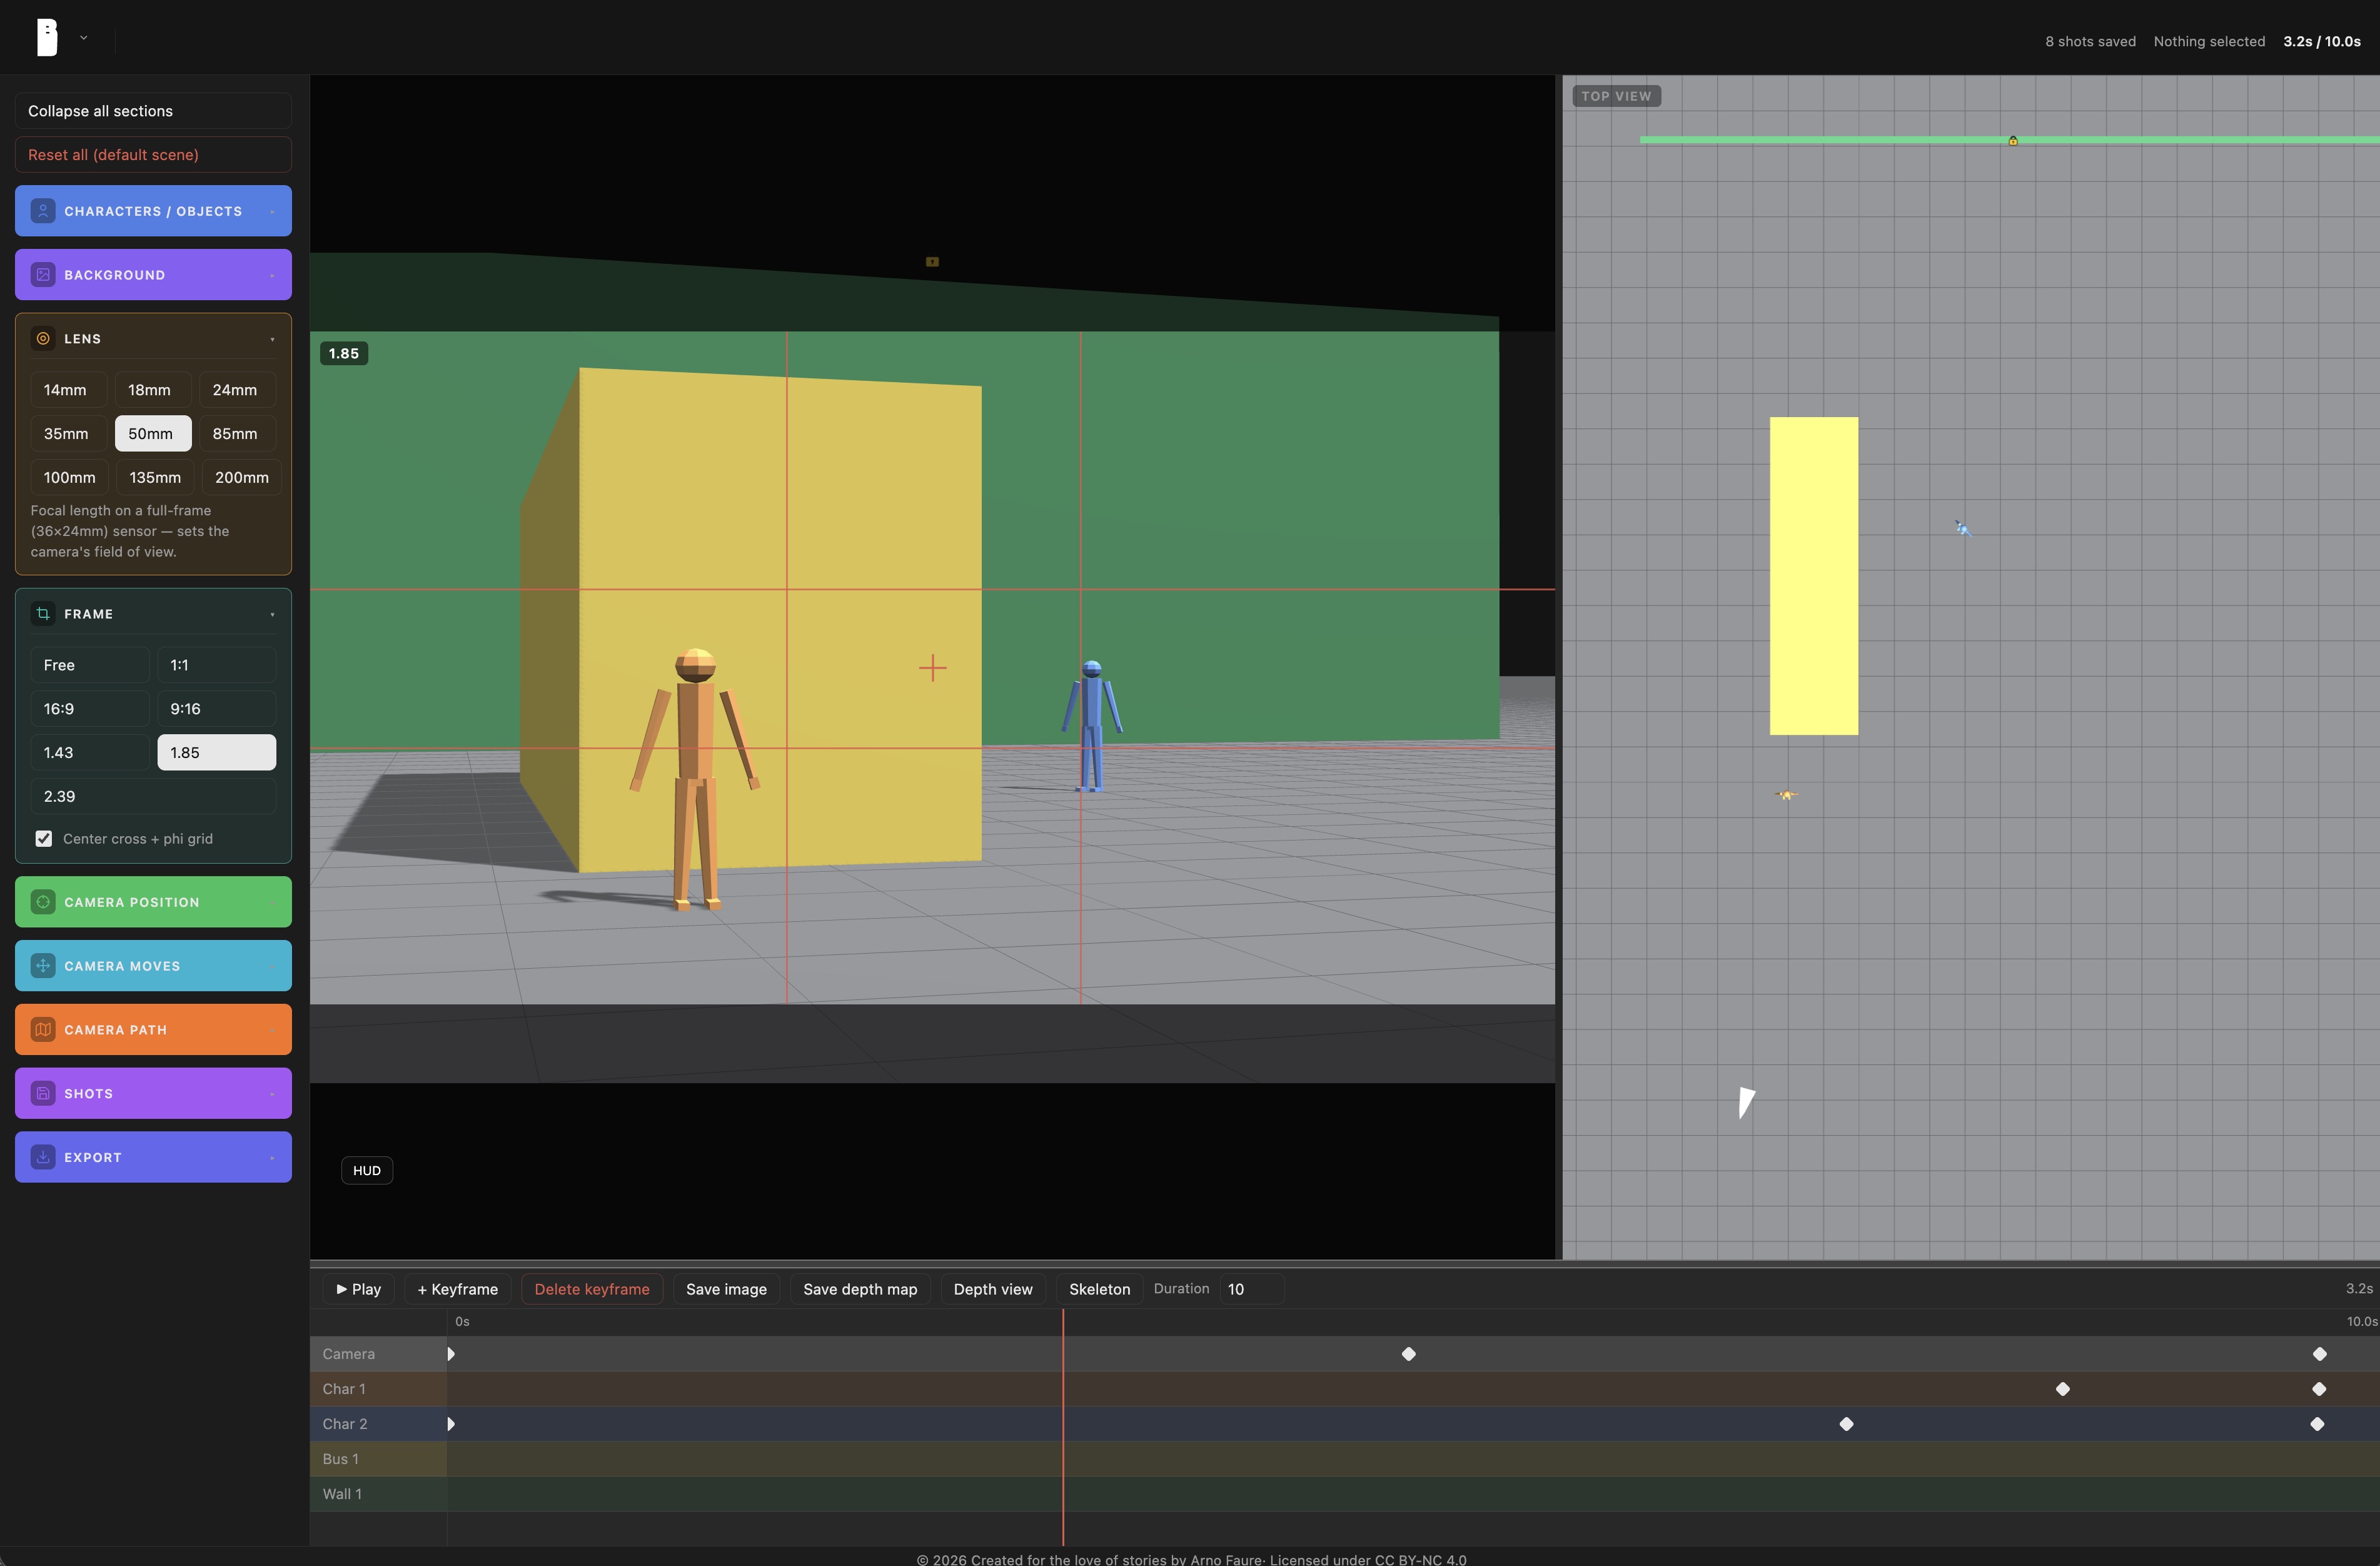Image resolution: width=2380 pixels, height=1566 pixels.
Task: Choose the 2.39 frame ratio
Action: pos(153,797)
